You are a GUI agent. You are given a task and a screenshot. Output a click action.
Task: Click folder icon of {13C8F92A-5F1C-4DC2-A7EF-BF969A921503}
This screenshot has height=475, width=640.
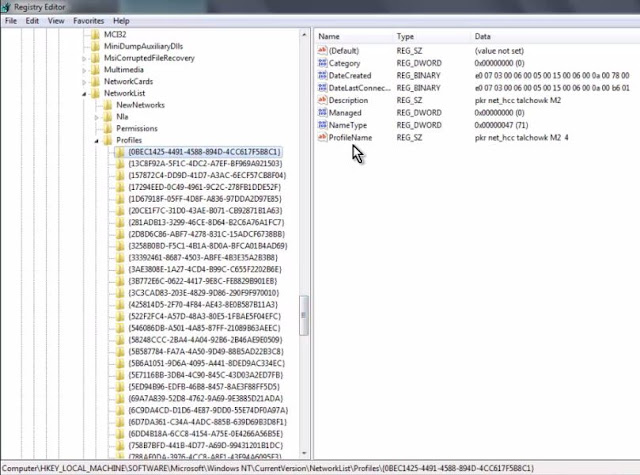[x=120, y=164]
